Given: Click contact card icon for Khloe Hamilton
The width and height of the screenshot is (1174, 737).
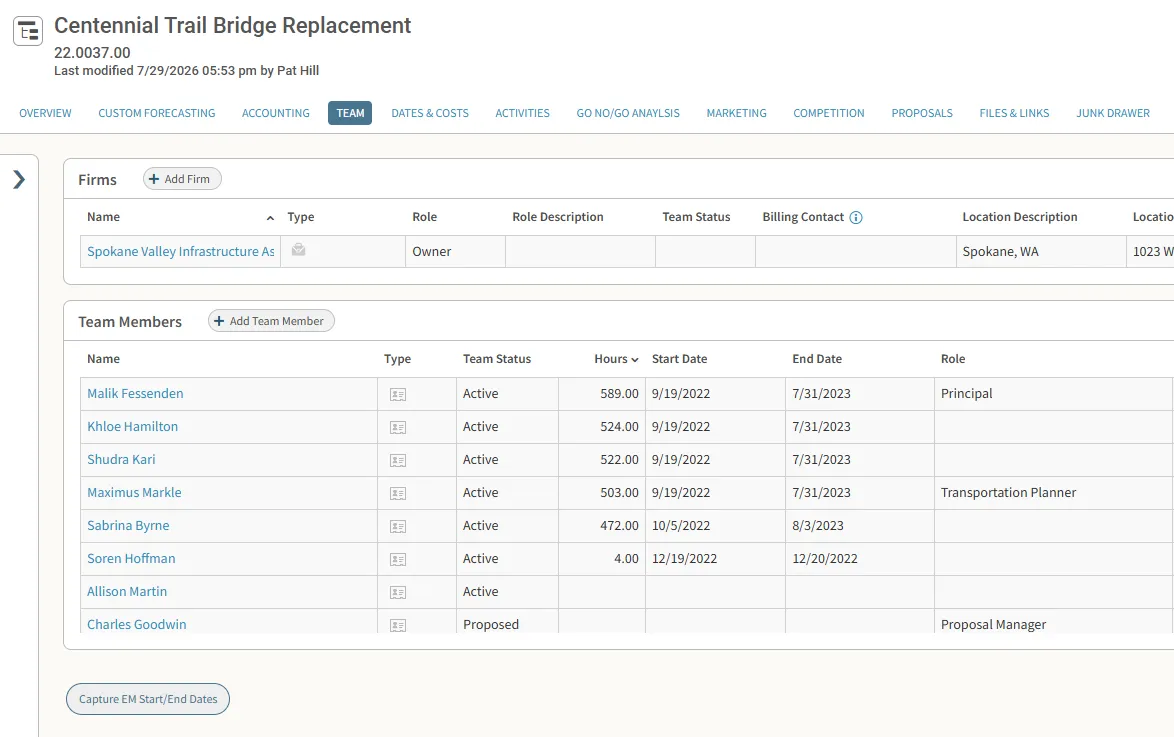Looking at the screenshot, I should click(398, 428).
